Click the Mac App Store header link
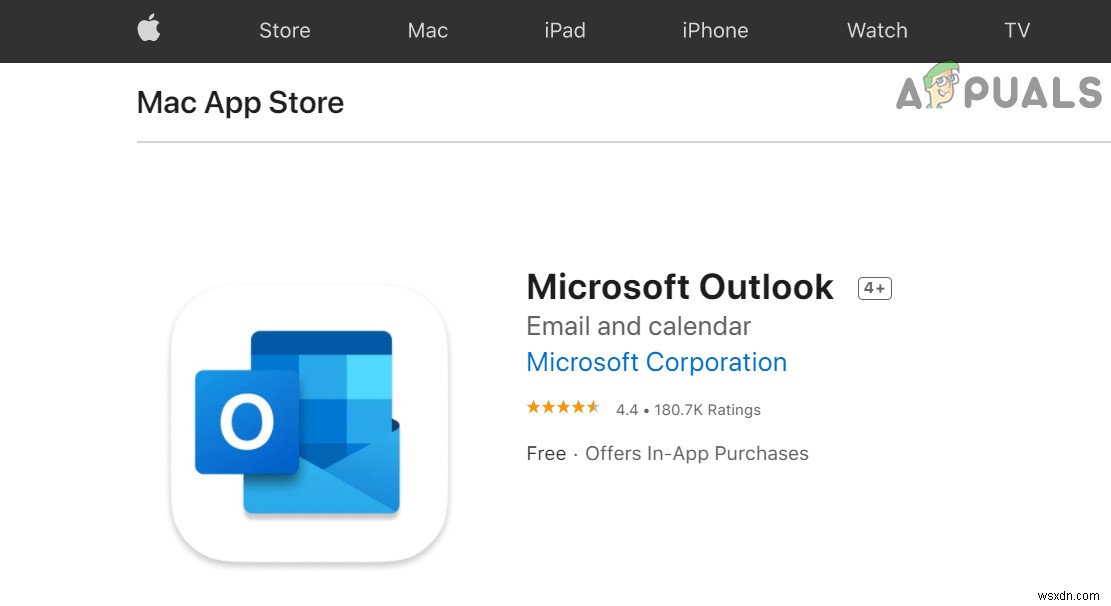The width and height of the screenshot is (1111, 606). click(240, 102)
